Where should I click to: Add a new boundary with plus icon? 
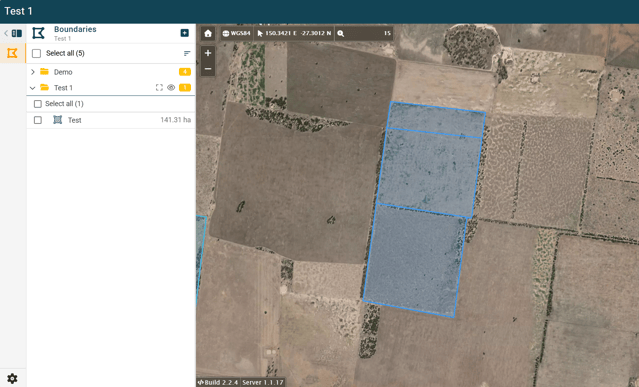click(185, 33)
